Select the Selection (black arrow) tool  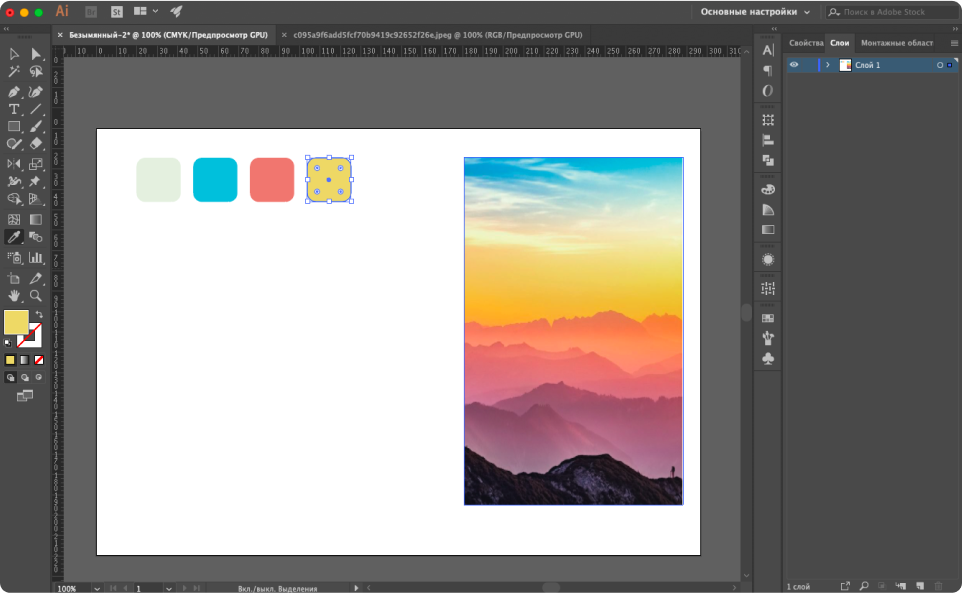(13, 55)
